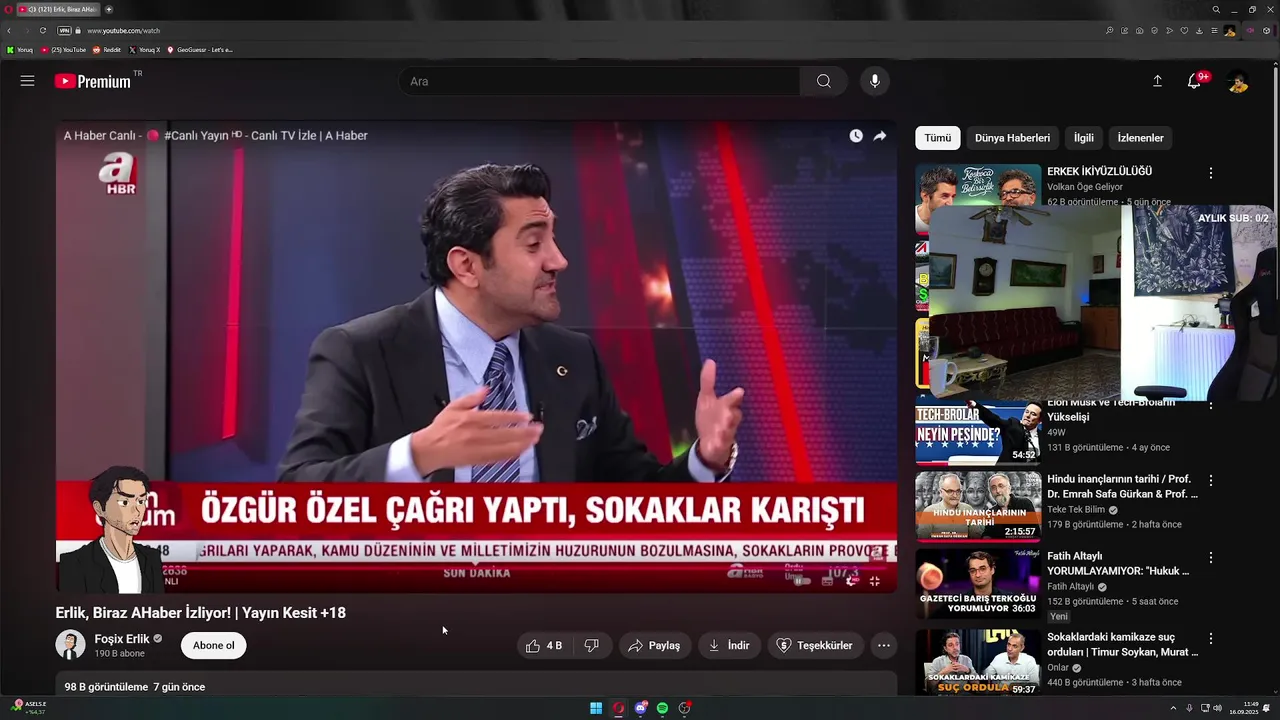Open Opera easy setup sliders icon
This screenshot has height=720, width=1280.
tap(1214, 31)
